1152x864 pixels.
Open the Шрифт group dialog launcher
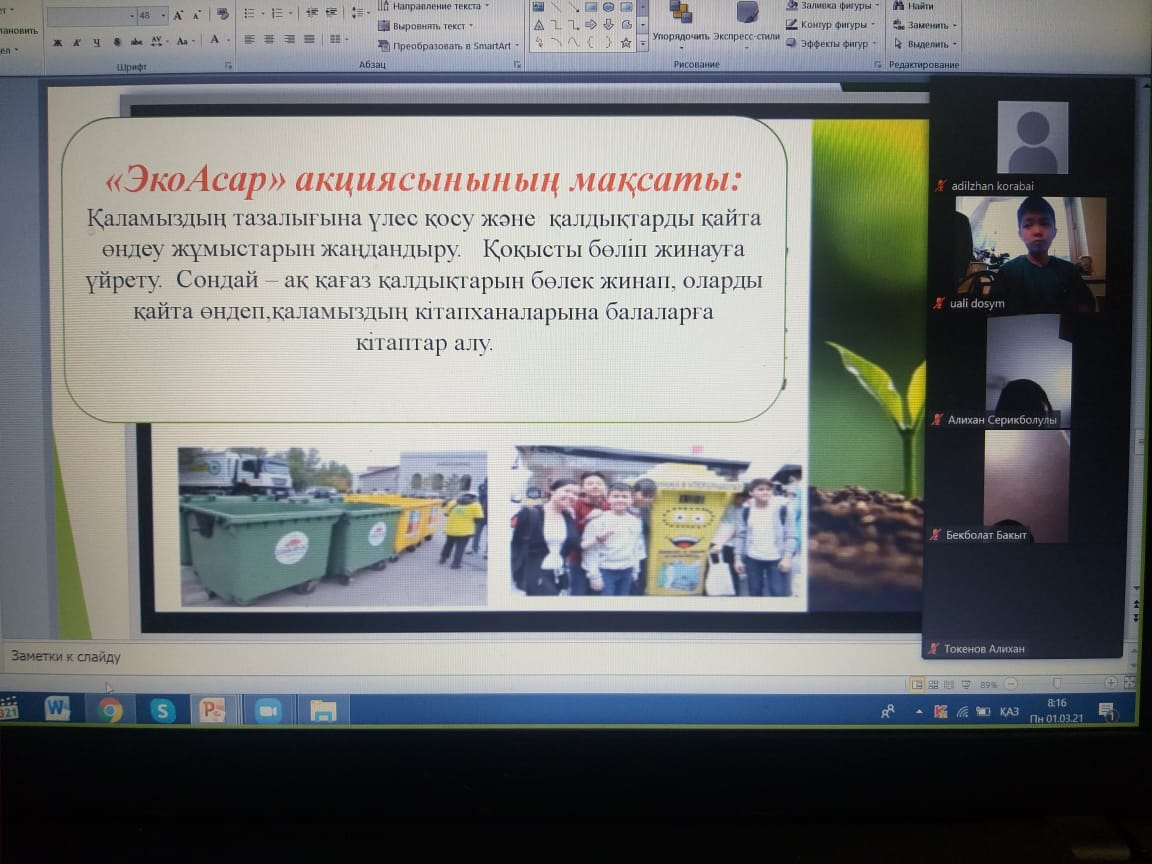click(228, 66)
